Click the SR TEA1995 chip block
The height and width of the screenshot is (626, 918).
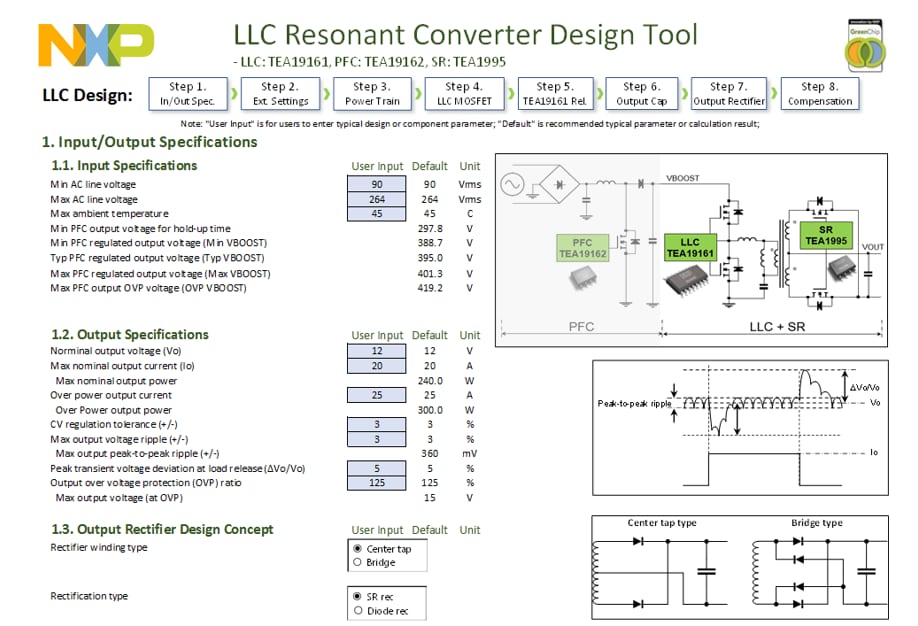pyautogui.click(x=825, y=235)
